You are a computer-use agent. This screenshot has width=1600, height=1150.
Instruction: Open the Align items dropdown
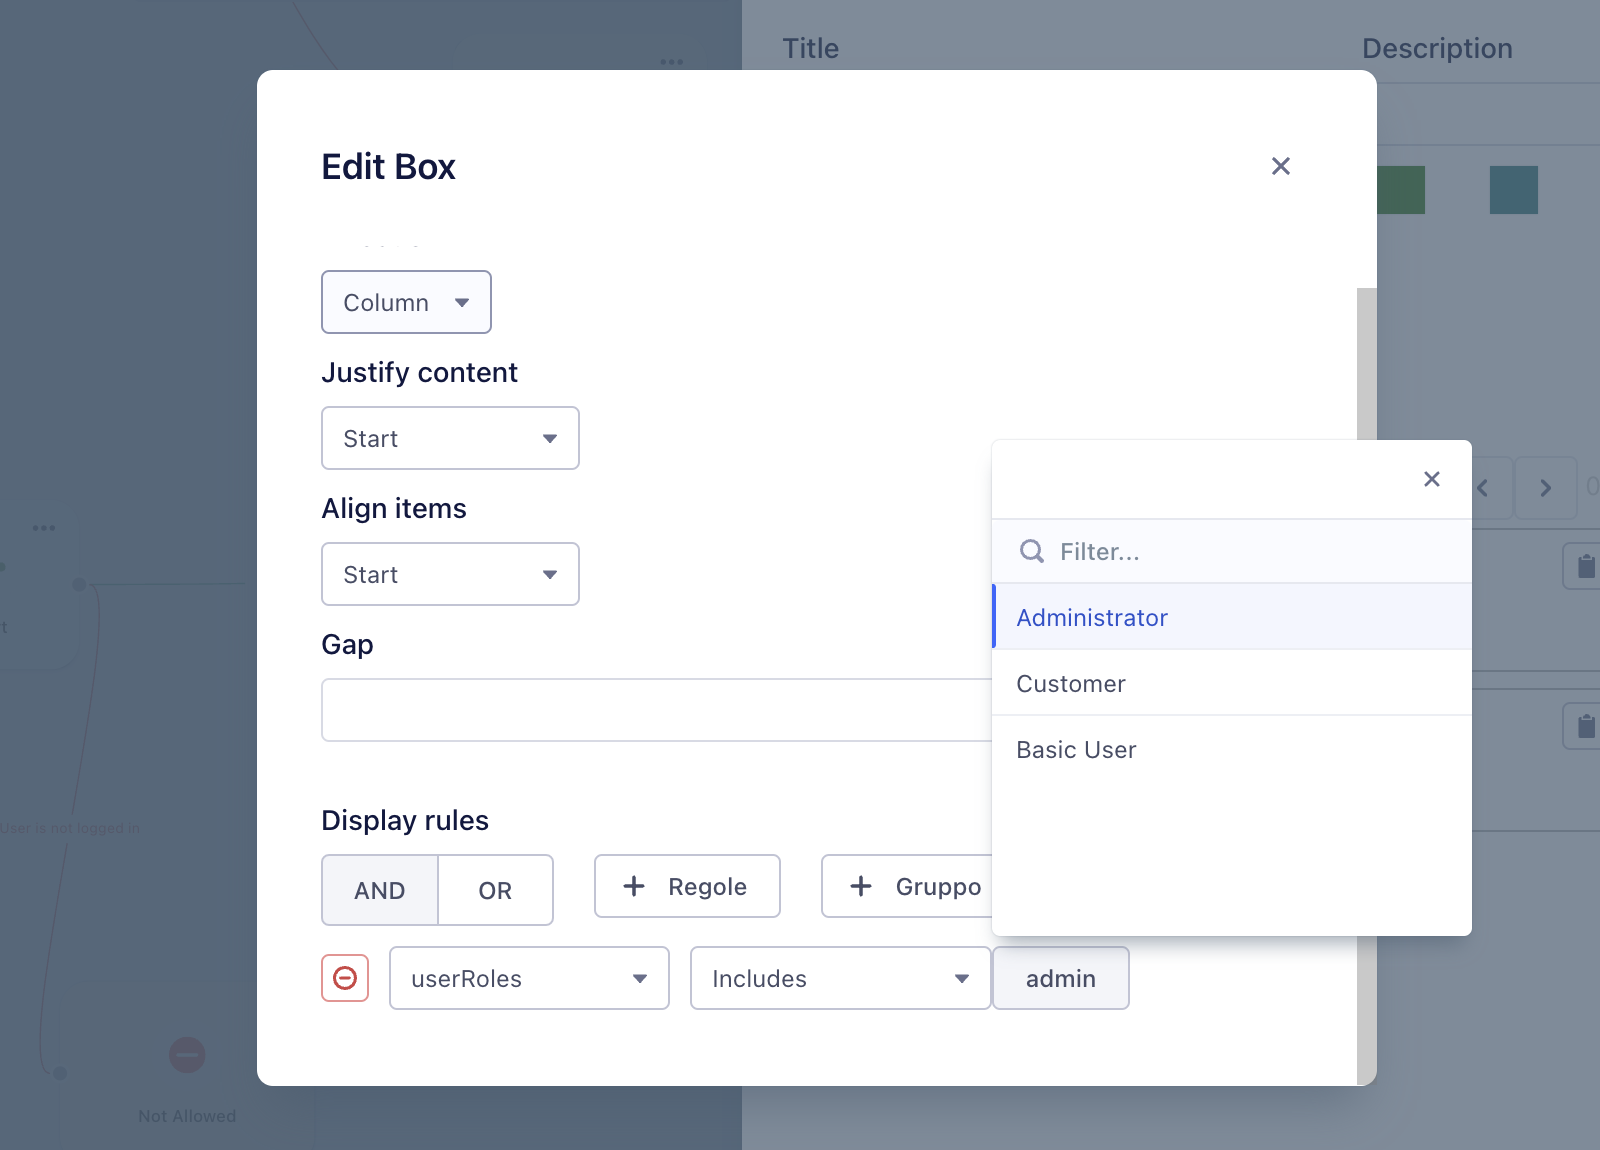450,574
